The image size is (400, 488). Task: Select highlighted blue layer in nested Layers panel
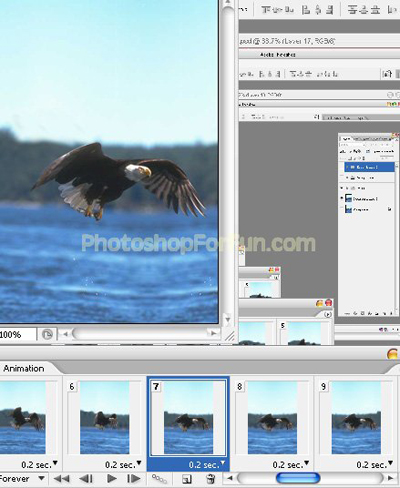[369, 167]
